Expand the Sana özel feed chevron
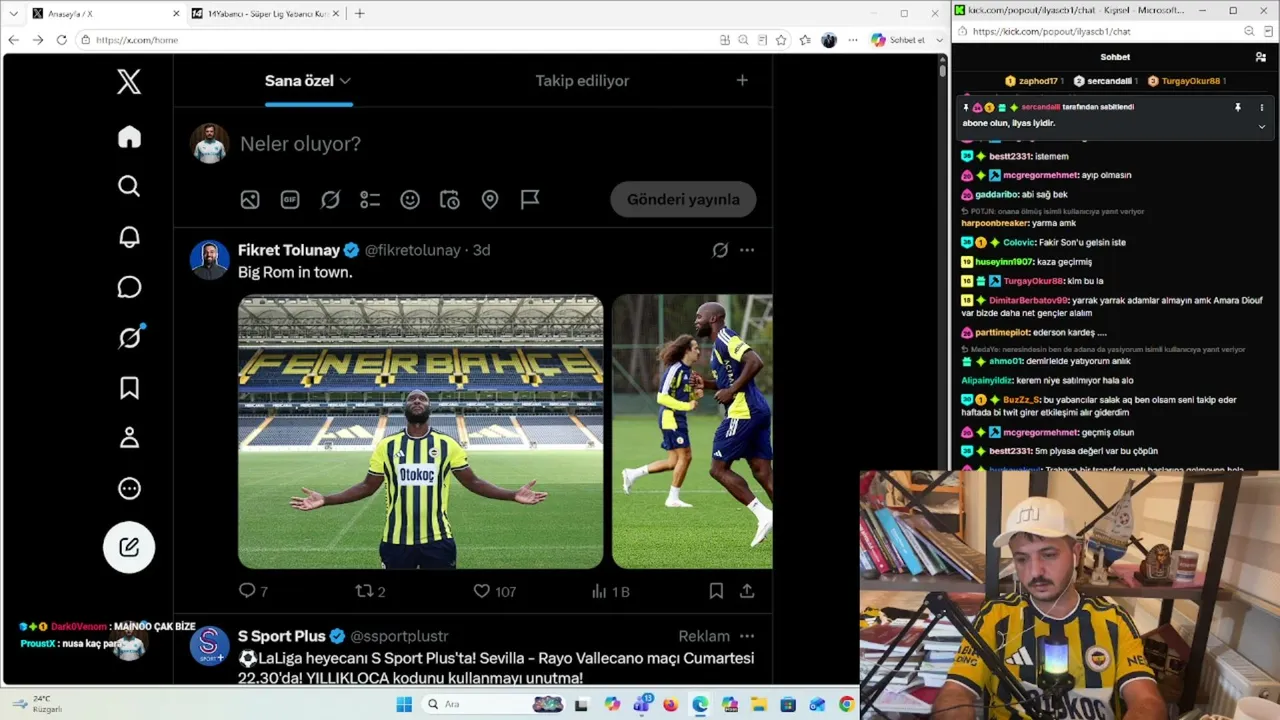The width and height of the screenshot is (1280, 720). click(x=345, y=81)
